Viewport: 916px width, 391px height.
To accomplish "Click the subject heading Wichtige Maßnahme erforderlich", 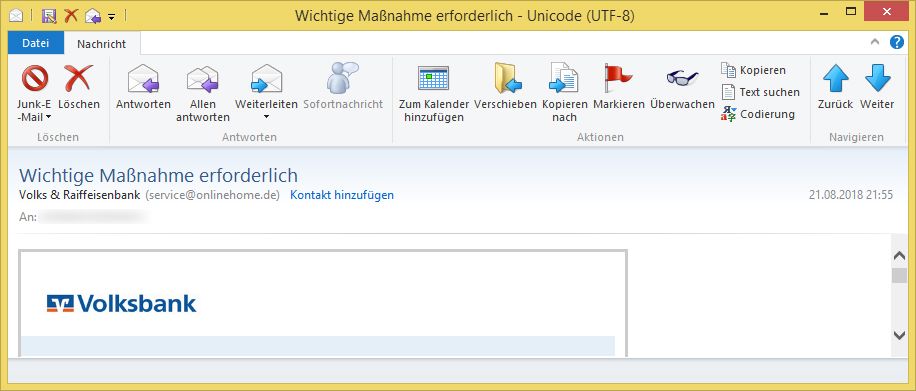I will coord(158,175).
